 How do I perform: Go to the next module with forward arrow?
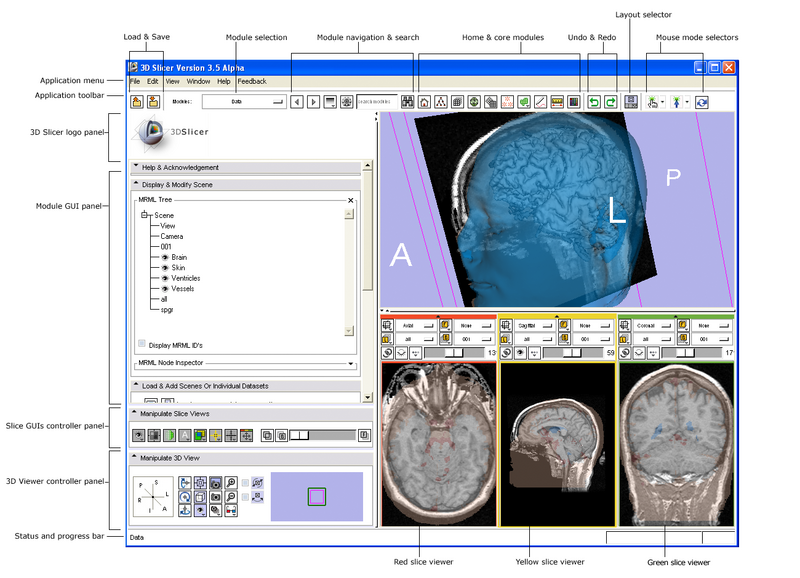pos(313,102)
